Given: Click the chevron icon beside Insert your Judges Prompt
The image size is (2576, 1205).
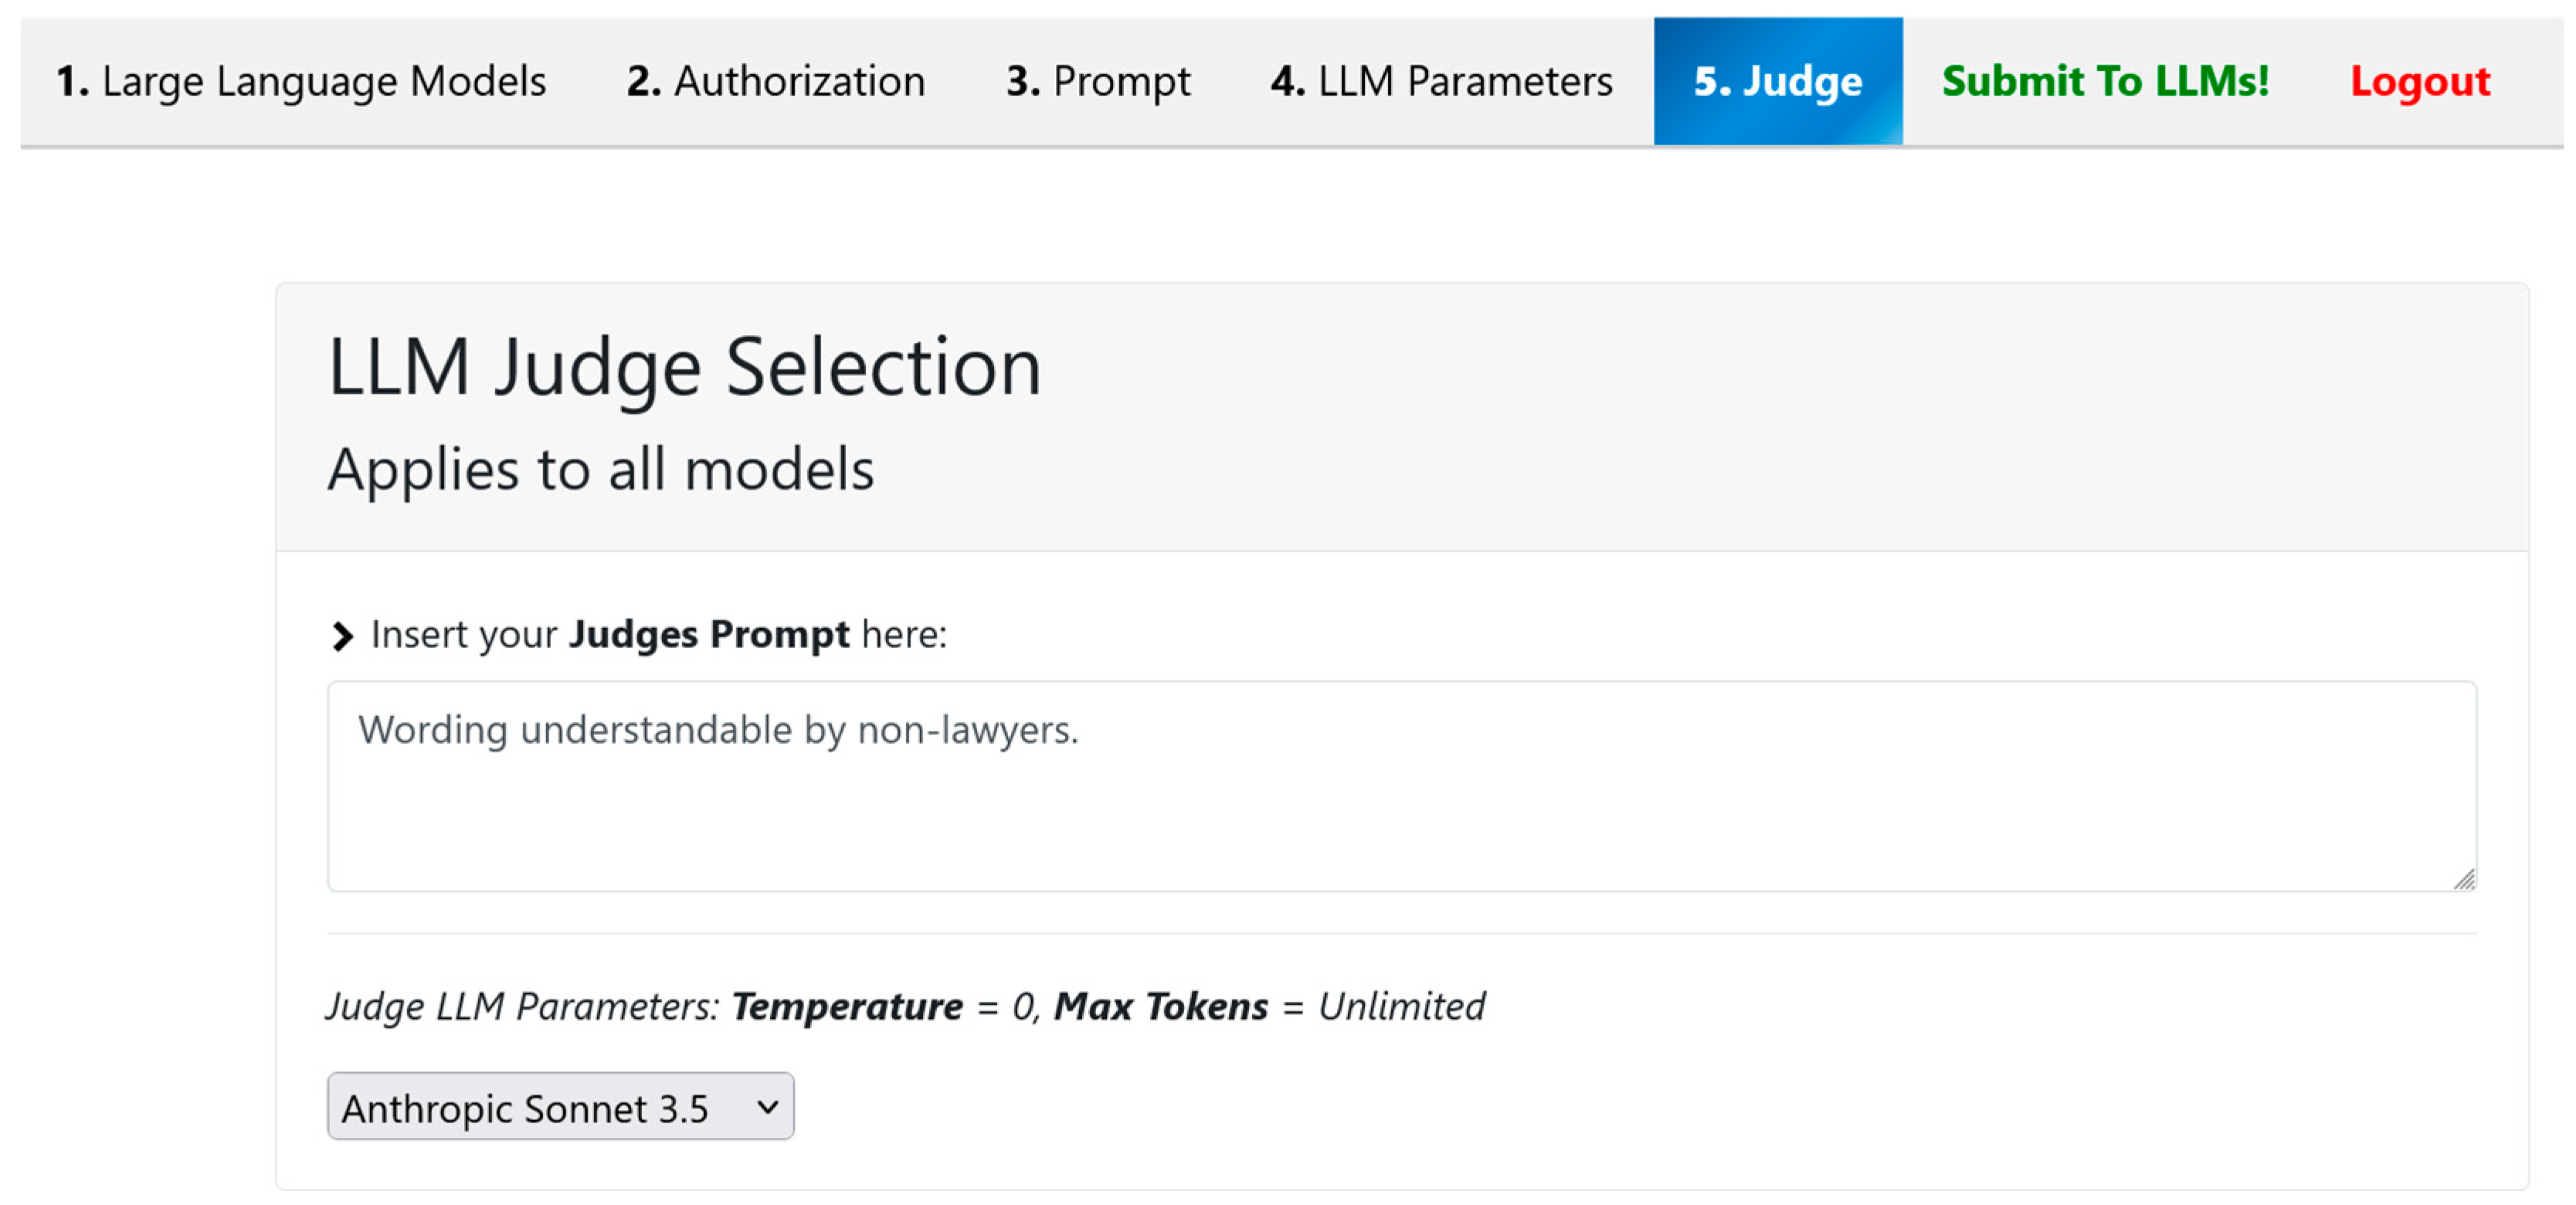Looking at the screenshot, I should [x=342, y=636].
